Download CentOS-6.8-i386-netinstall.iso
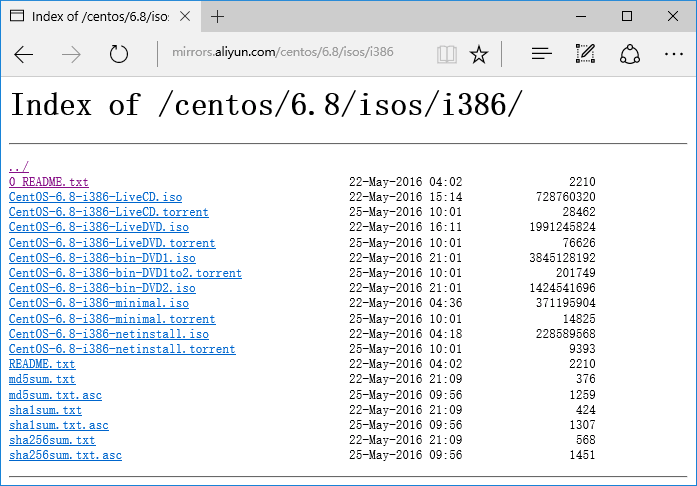Image resolution: width=697 pixels, height=486 pixels. click(x=109, y=334)
